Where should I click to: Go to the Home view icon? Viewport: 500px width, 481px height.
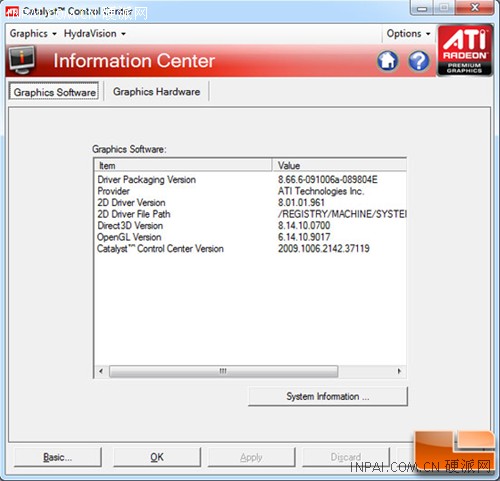click(x=387, y=61)
